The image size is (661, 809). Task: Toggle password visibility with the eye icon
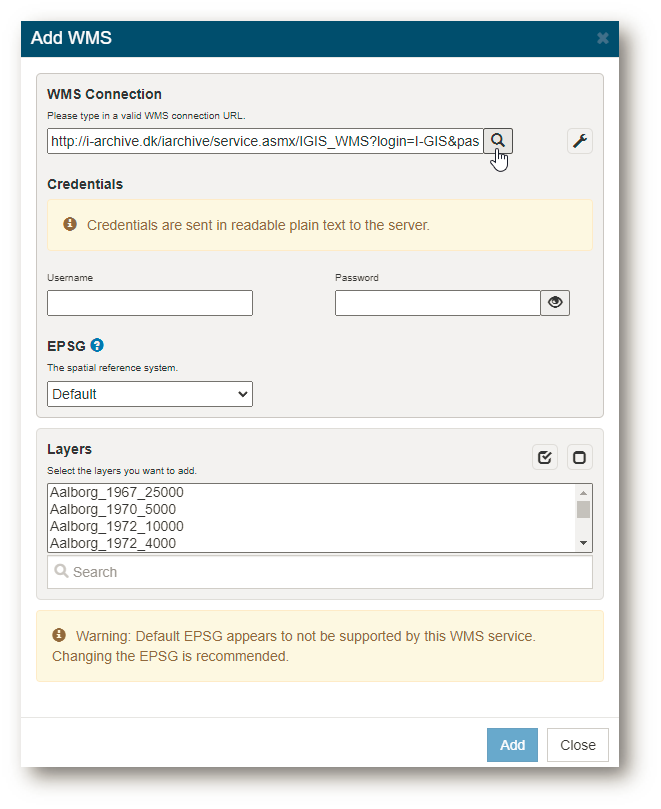coord(555,302)
